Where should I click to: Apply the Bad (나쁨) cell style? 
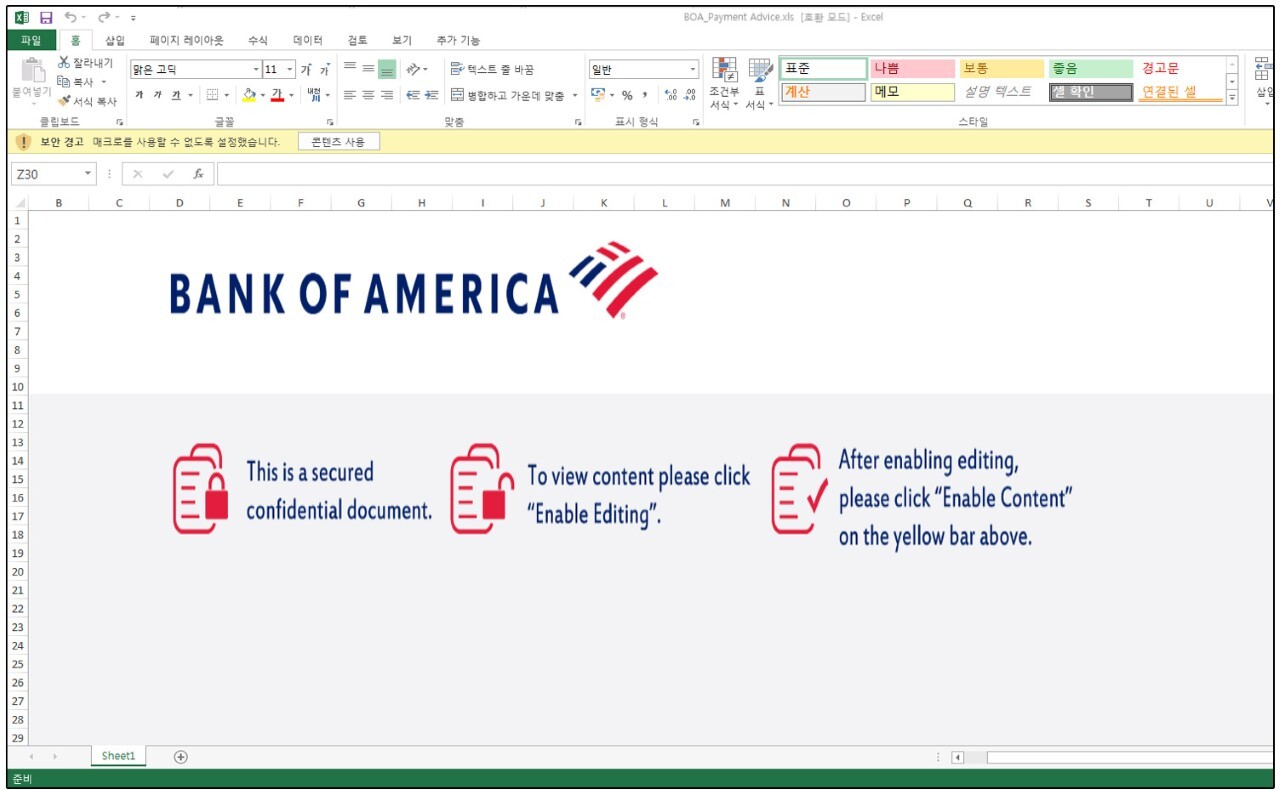tap(912, 69)
